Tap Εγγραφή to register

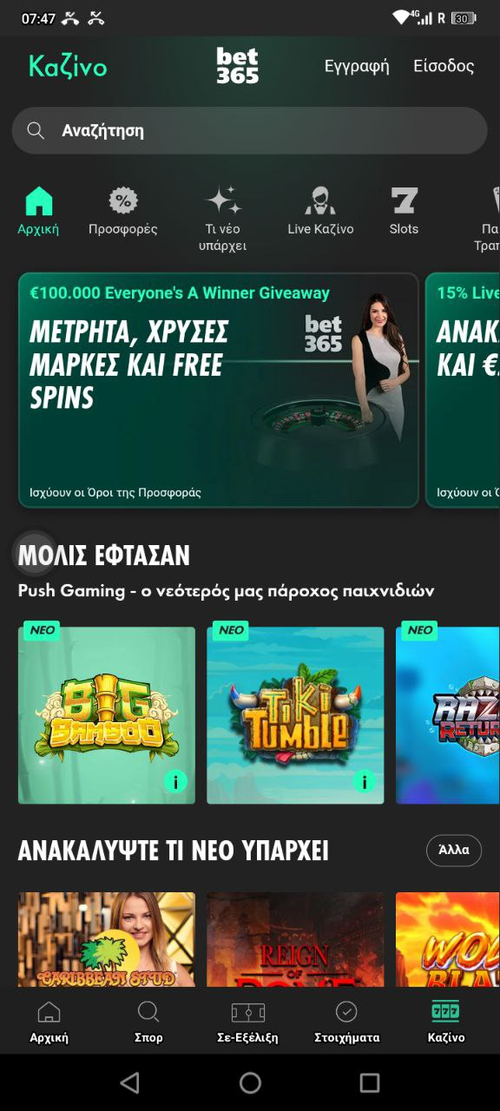point(357,67)
